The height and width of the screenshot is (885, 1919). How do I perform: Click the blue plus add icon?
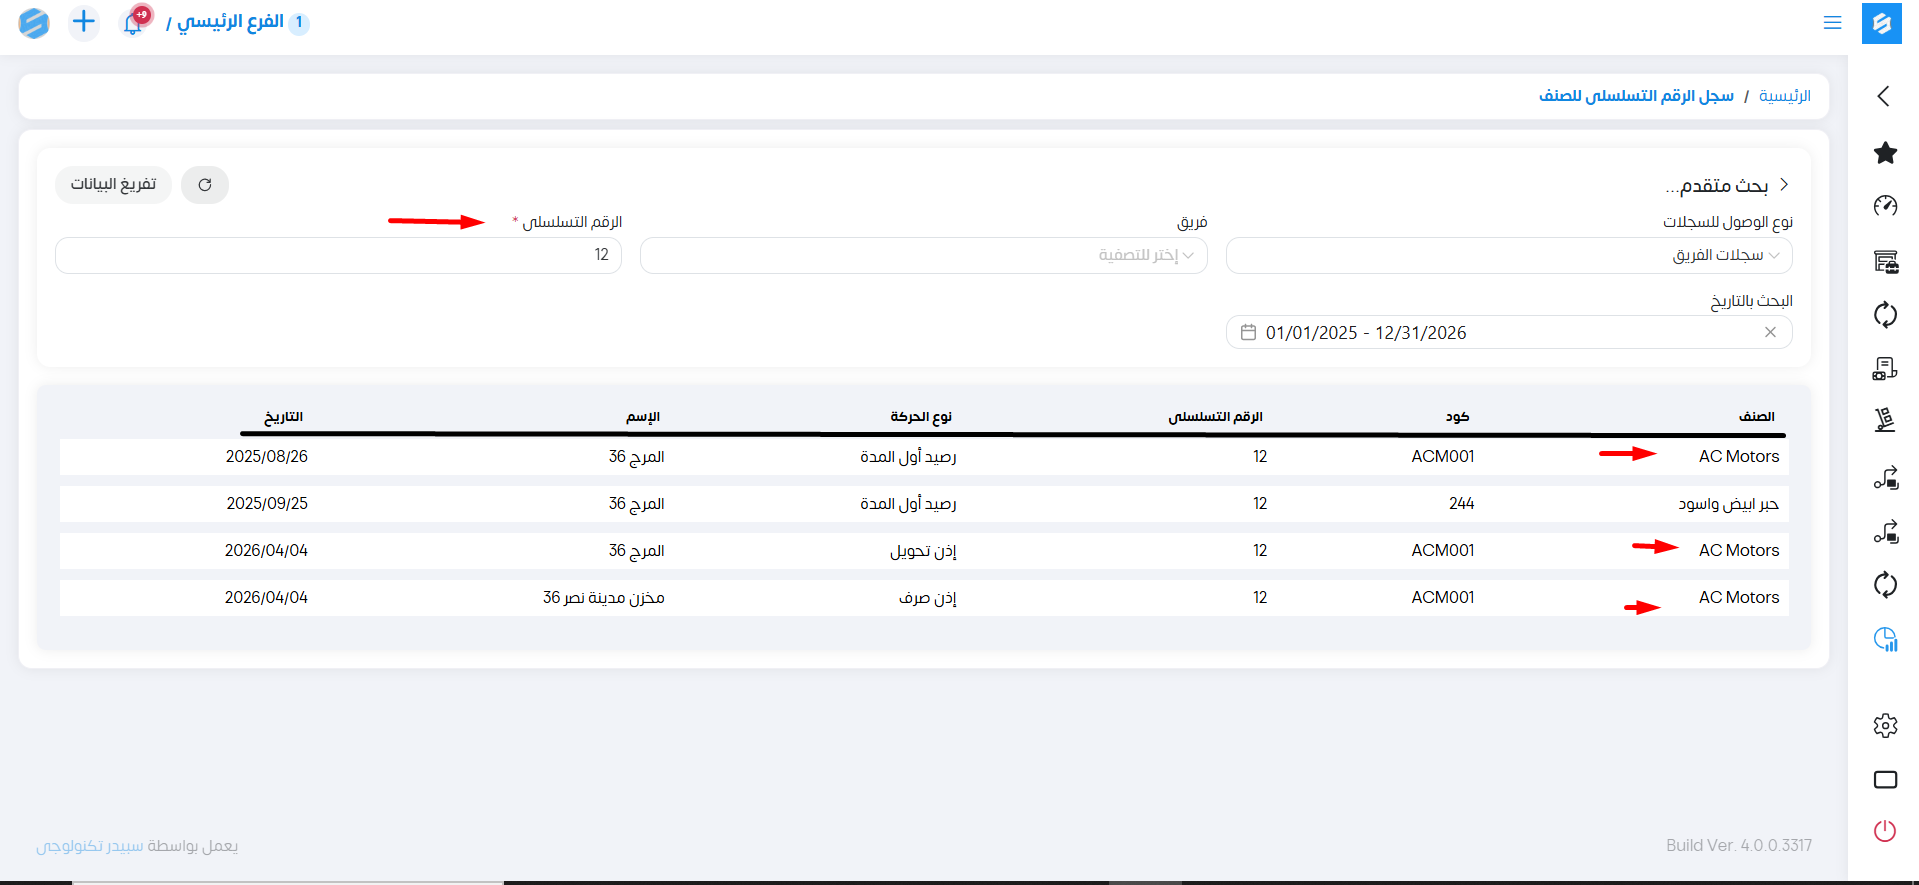click(x=84, y=22)
